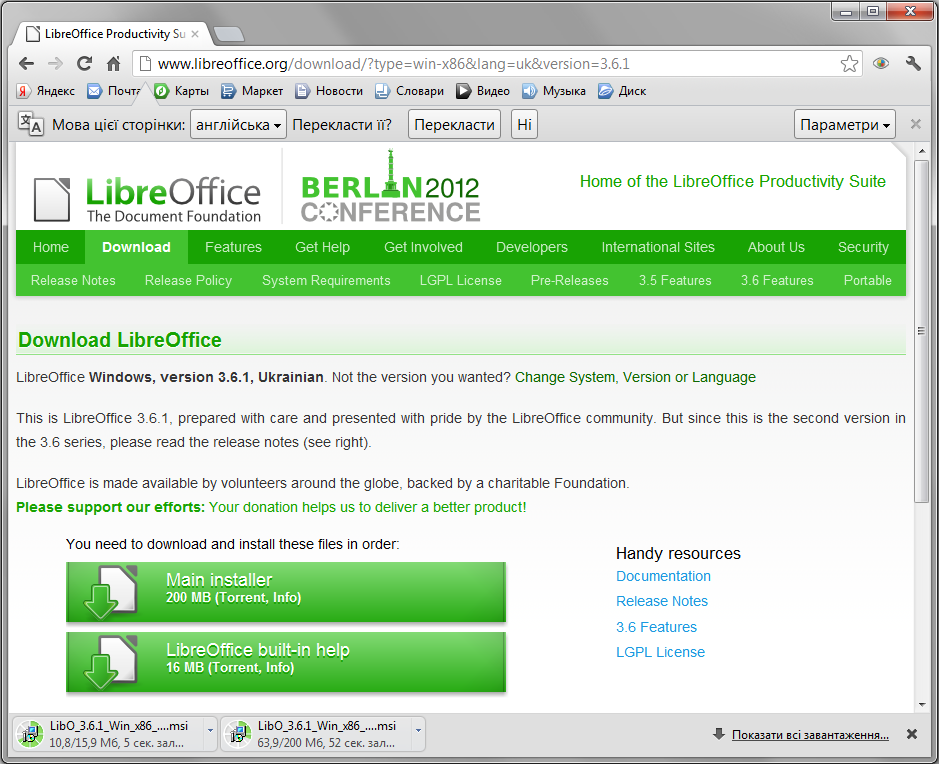This screenshot has height=764, width=939.
Task: Go back with the browser back arrow
Action: point(26,63)
